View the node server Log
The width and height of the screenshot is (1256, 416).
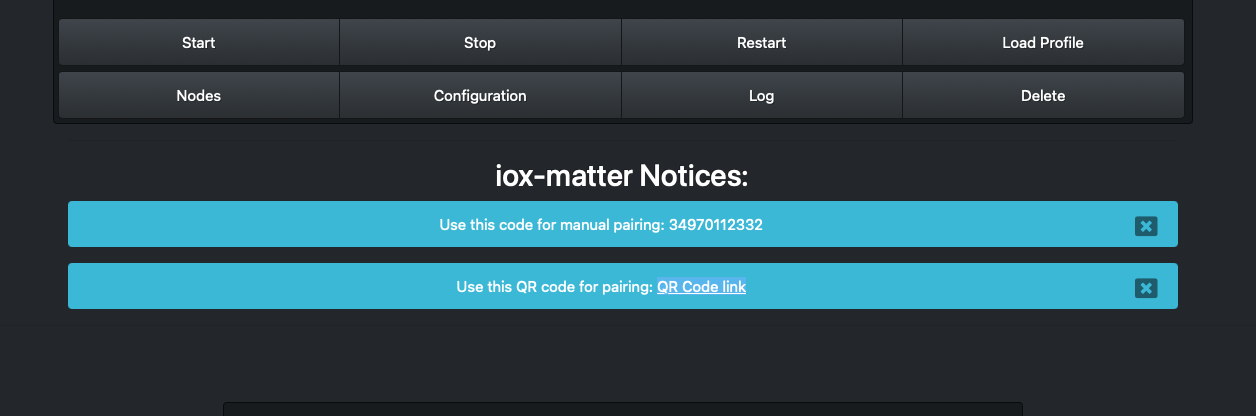(x=761, y=96)
